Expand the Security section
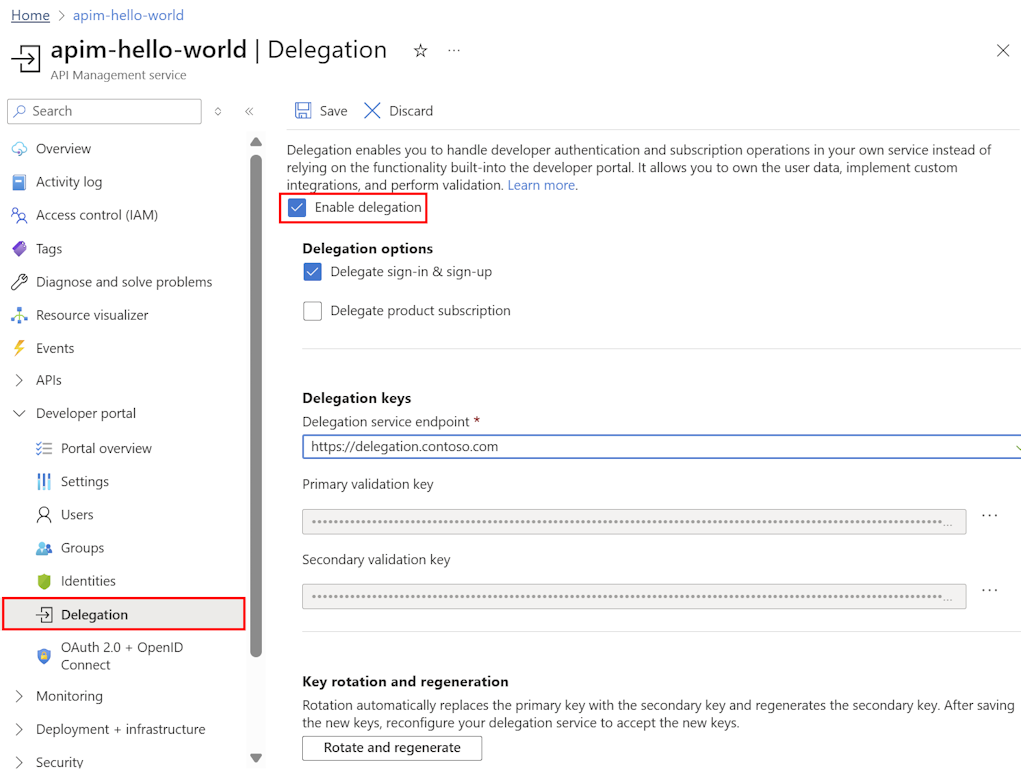 coord(20,760)
